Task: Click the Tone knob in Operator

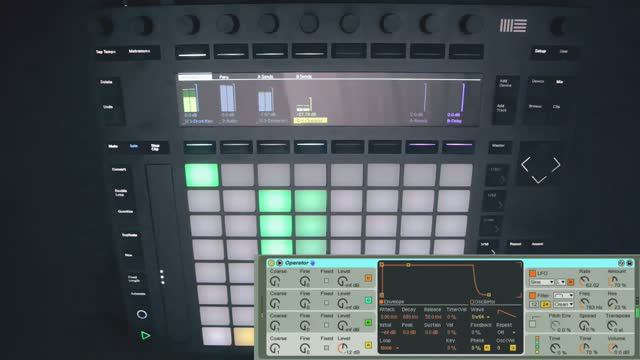Action: [x=584, y=347]
